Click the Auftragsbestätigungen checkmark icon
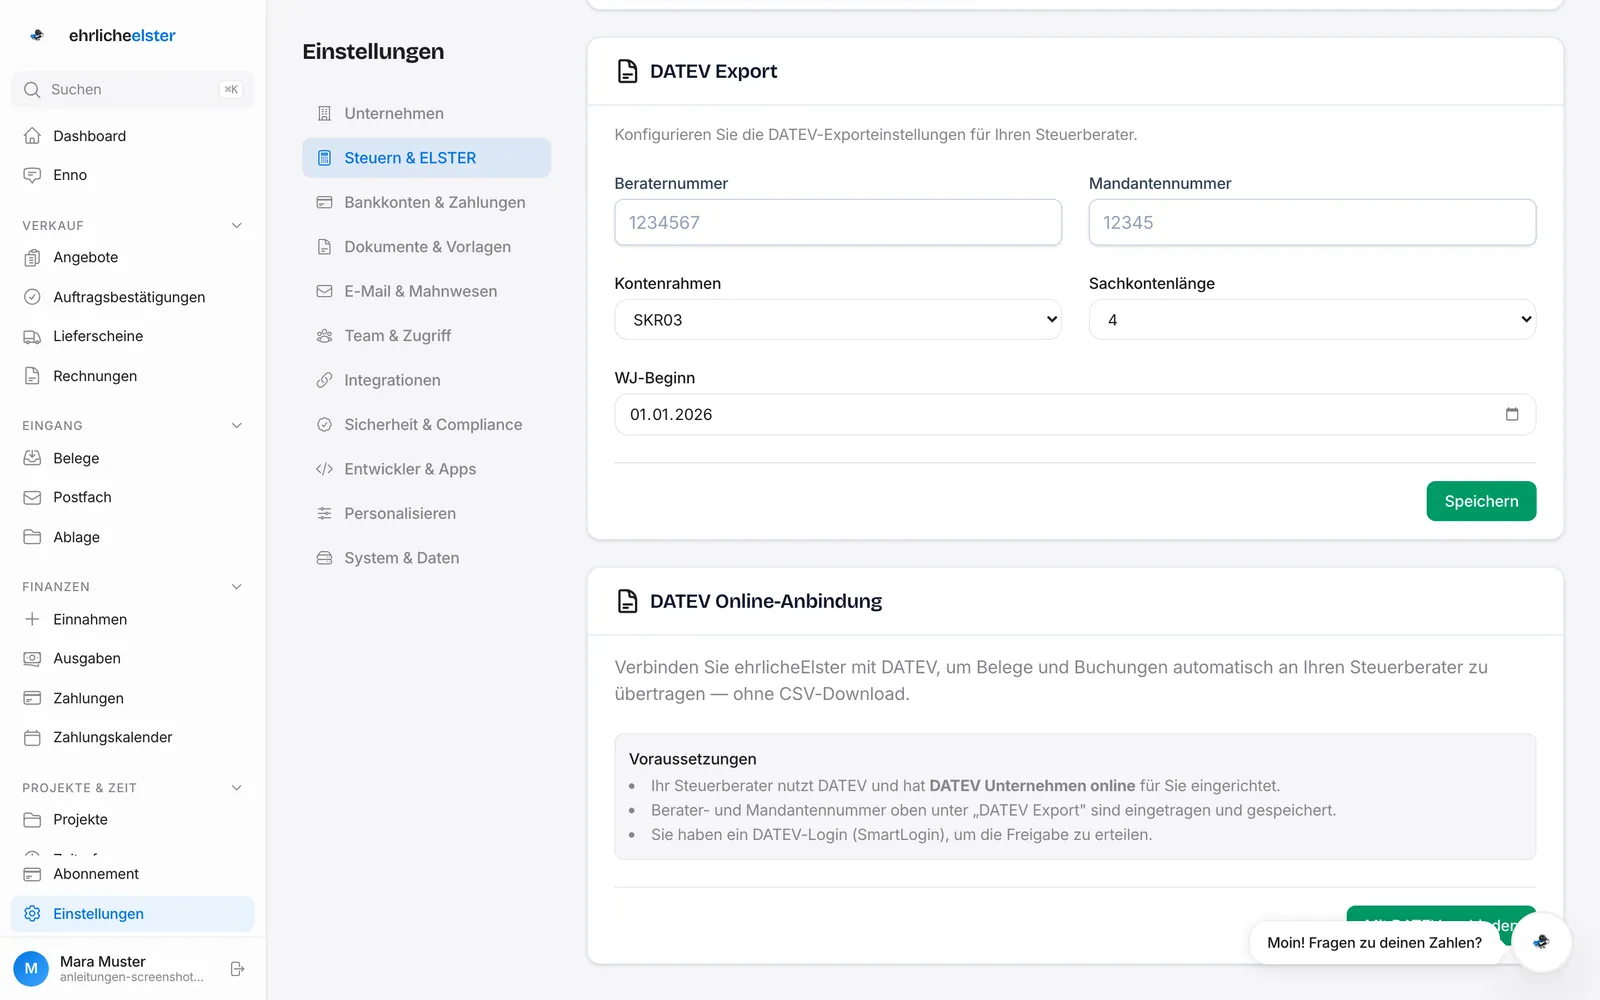Viewport: 1600px width, 1000px height. 32,297
